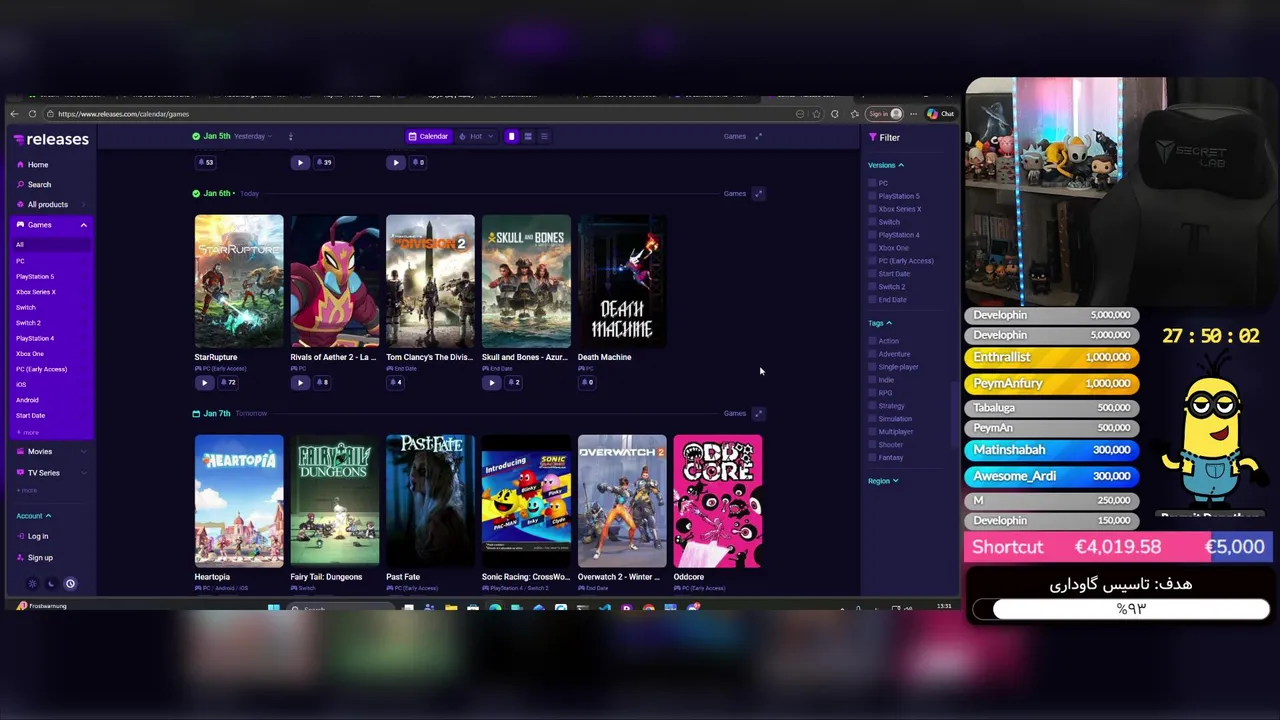
Task: Check the Switch 2 filter checkbox
Action: point(872,287)
